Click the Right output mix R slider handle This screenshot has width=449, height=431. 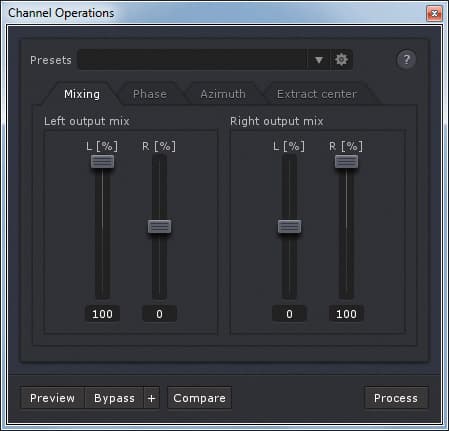pos(346,162)
